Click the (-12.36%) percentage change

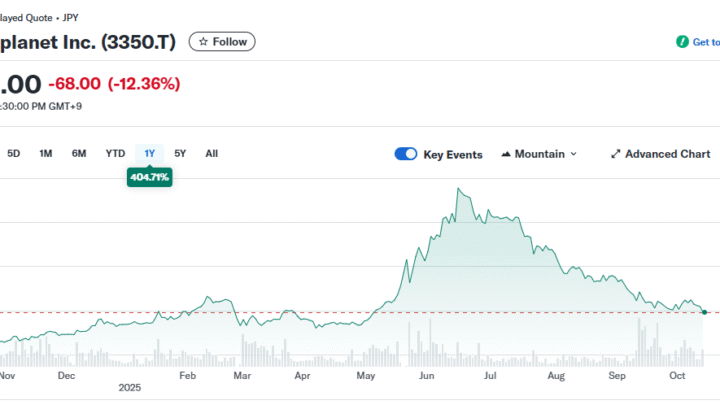[144, 84]
